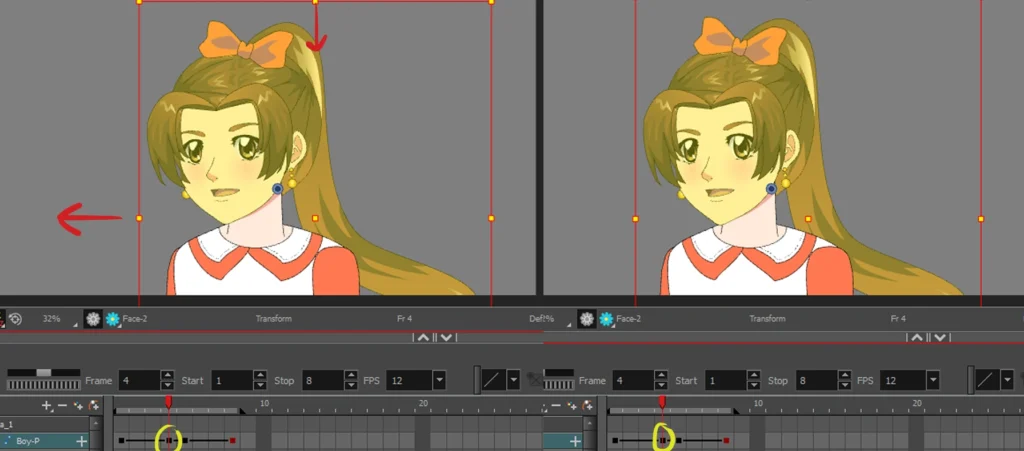The width and height of the screenshot is (1024, 451).
Task: Click the down chevron below right view
Action: click(x=940, y=337)
